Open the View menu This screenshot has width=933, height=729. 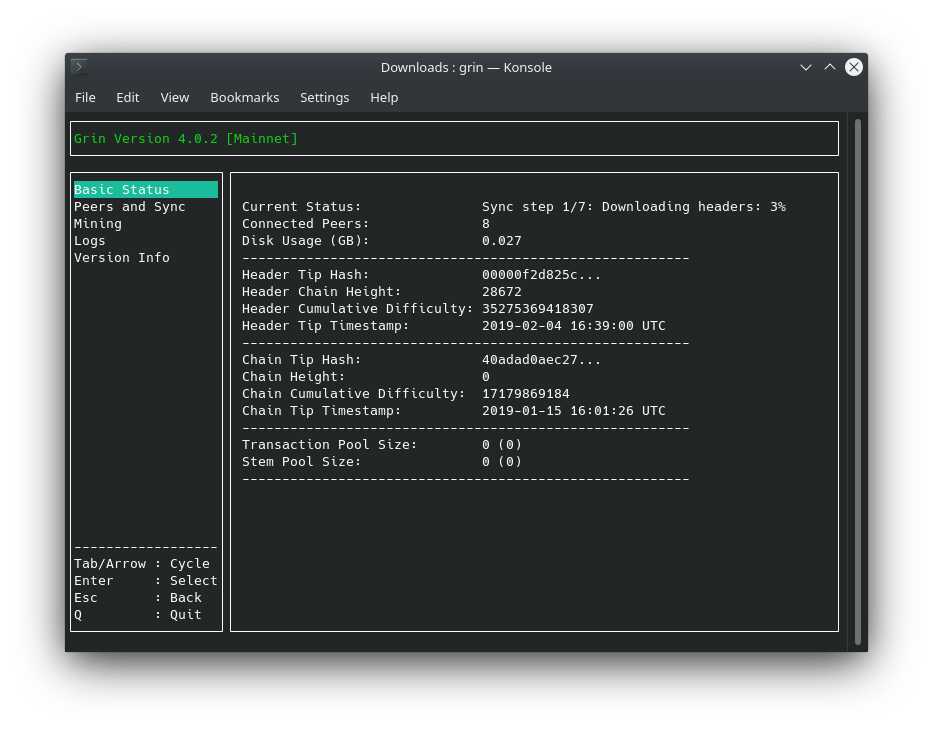[174, 98]
